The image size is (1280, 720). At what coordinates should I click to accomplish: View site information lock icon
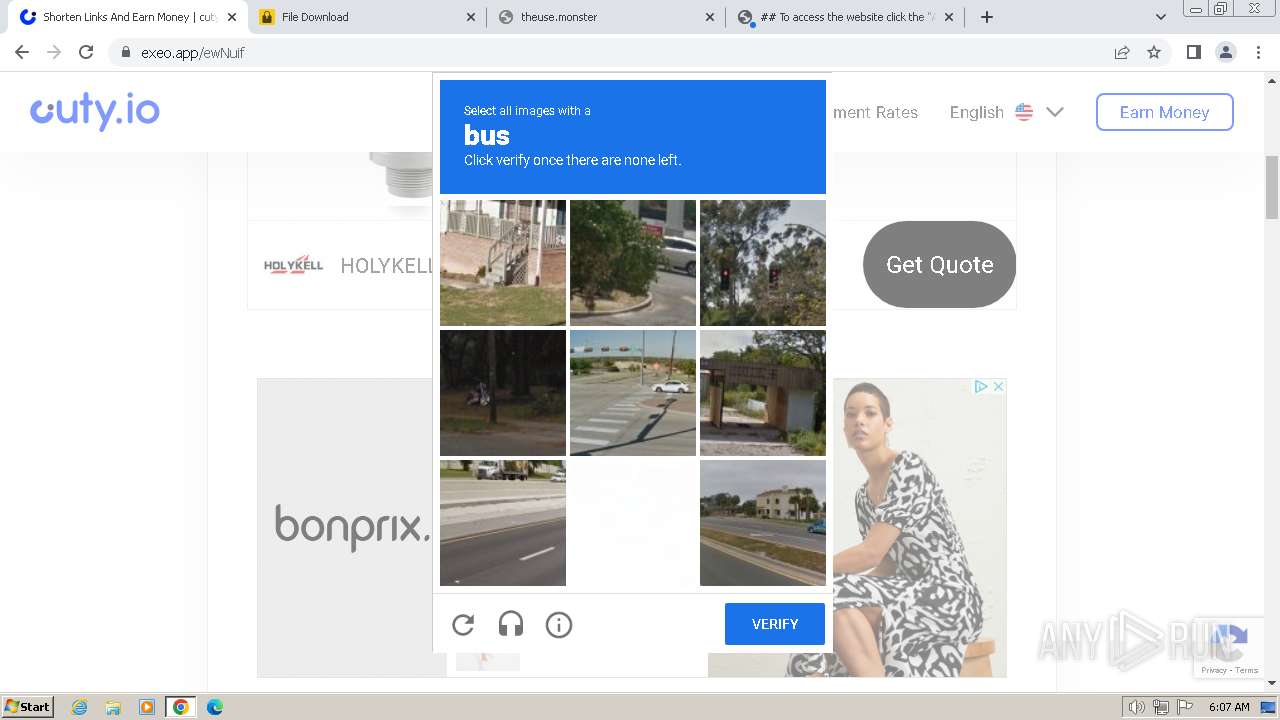tap(125, 53)
